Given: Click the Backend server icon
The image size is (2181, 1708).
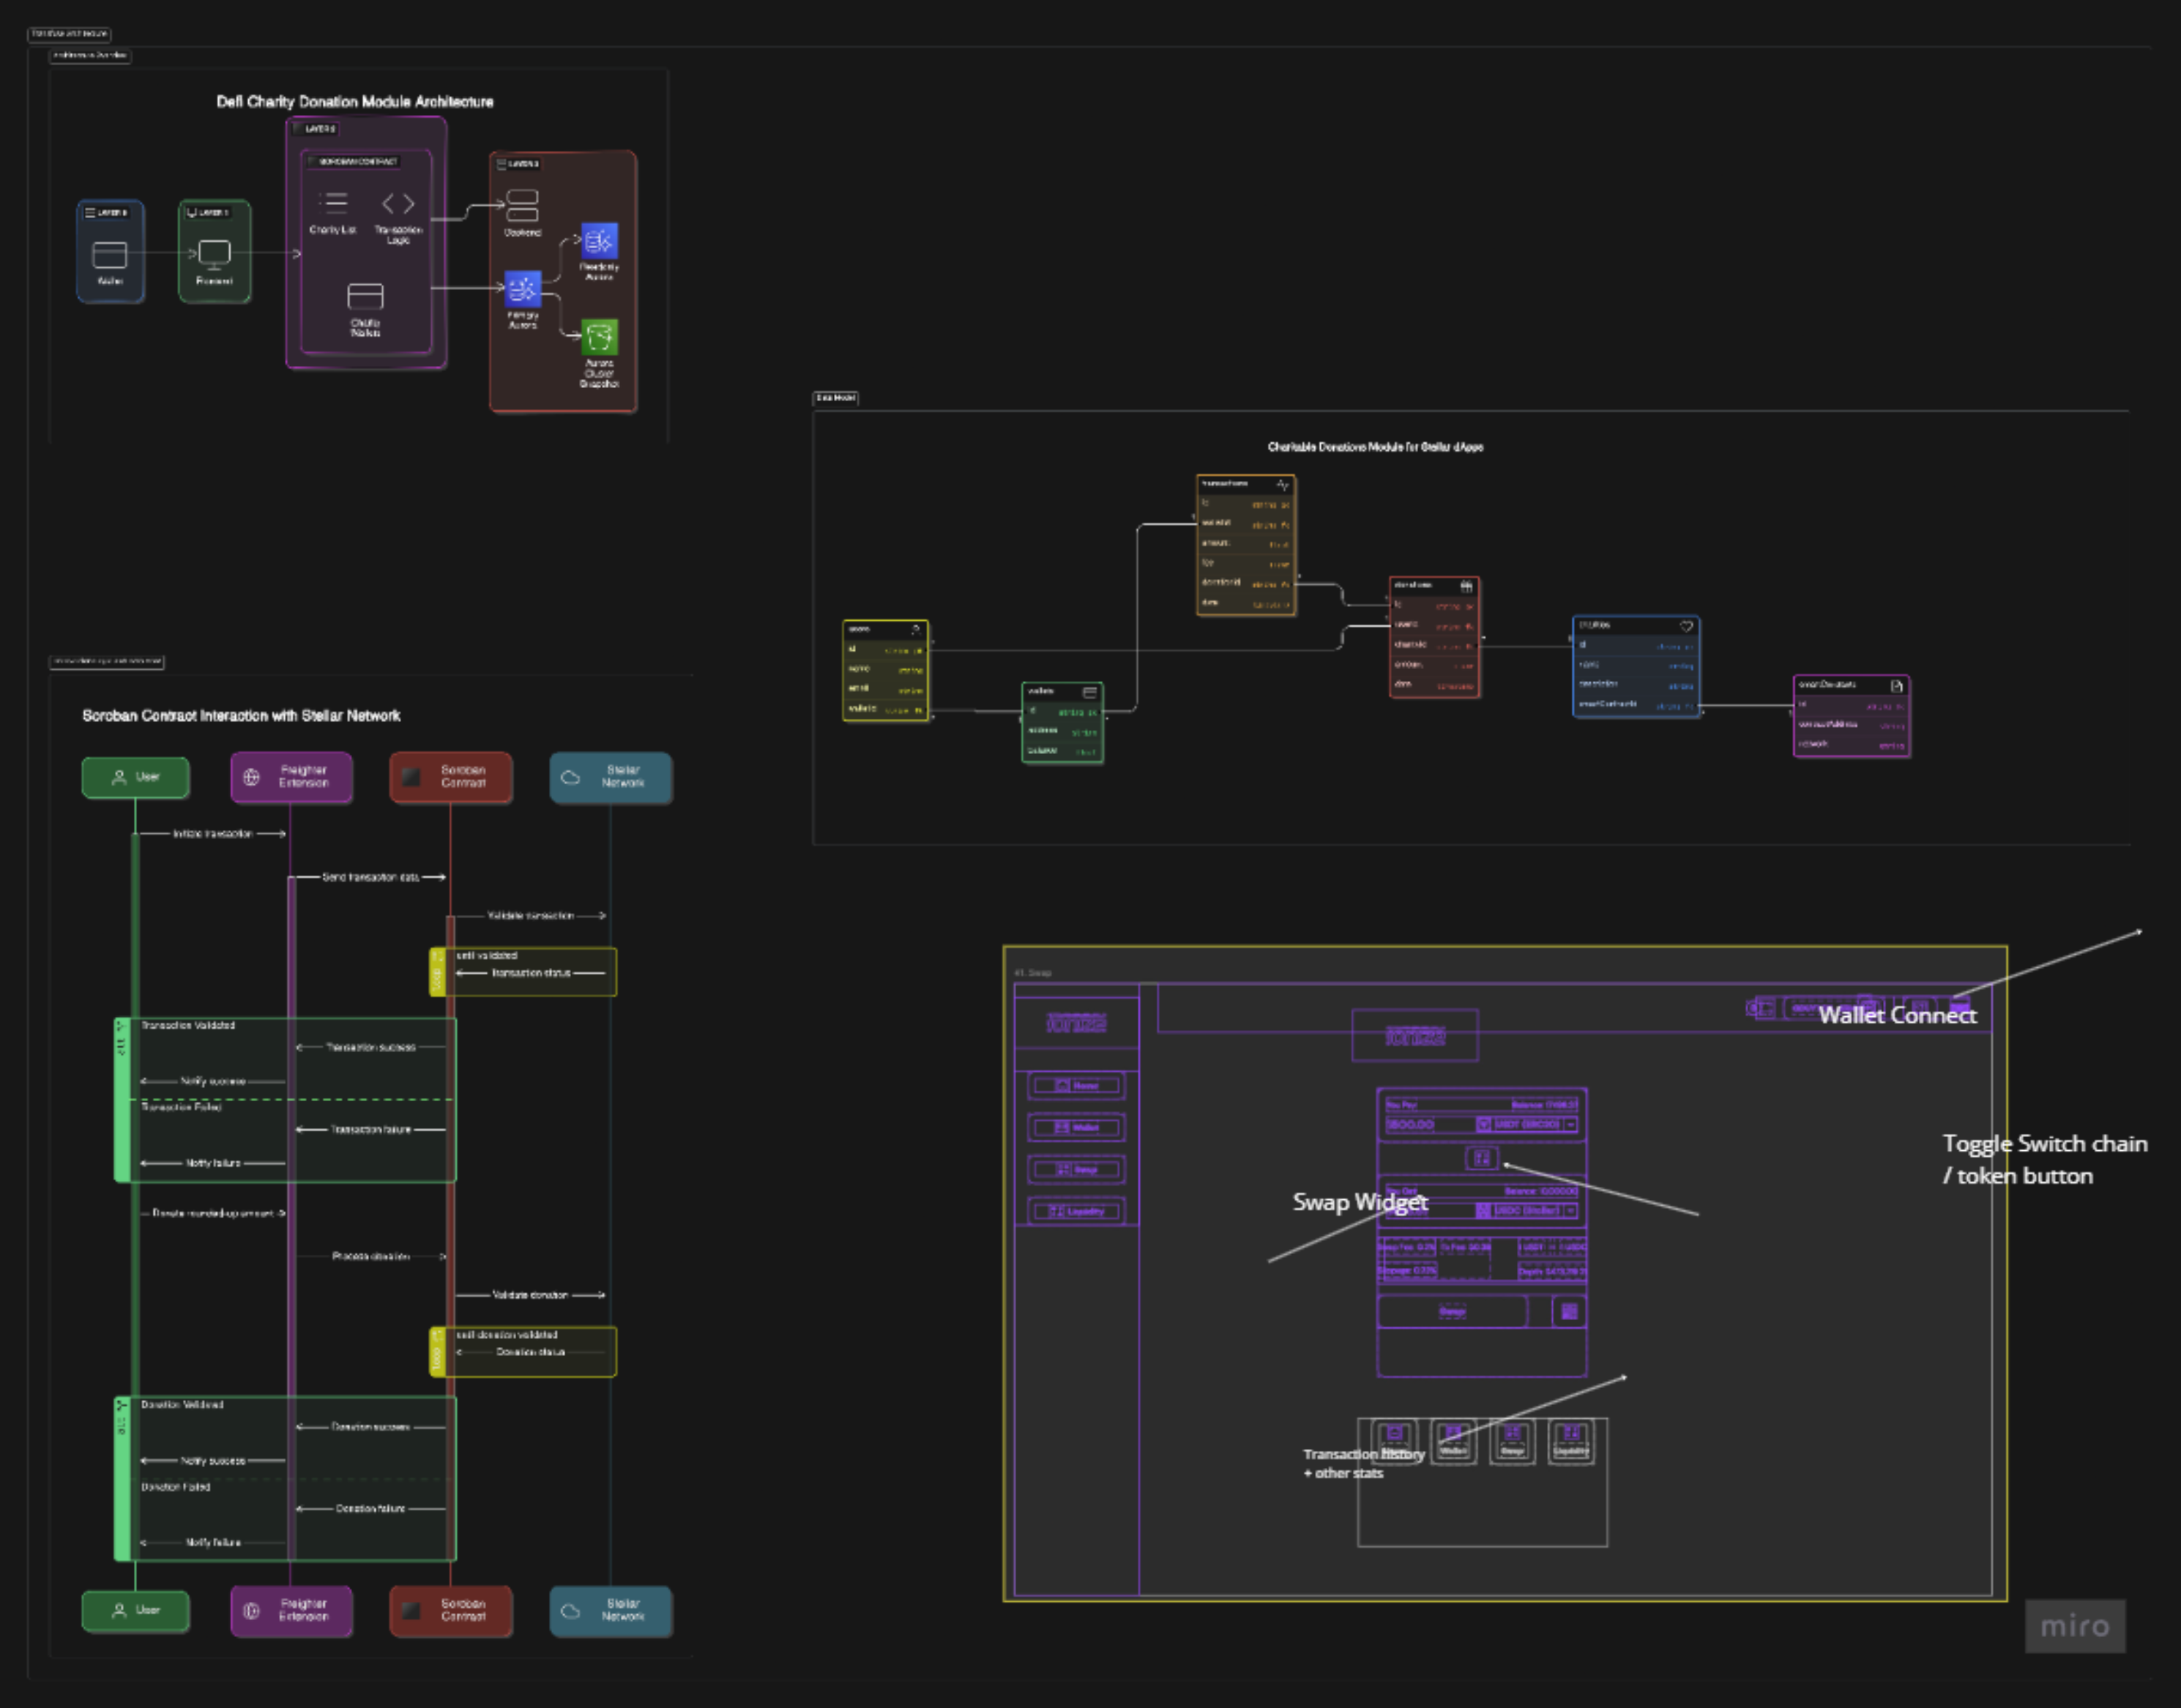Looking at the screenshot, I should coord(522,206).
